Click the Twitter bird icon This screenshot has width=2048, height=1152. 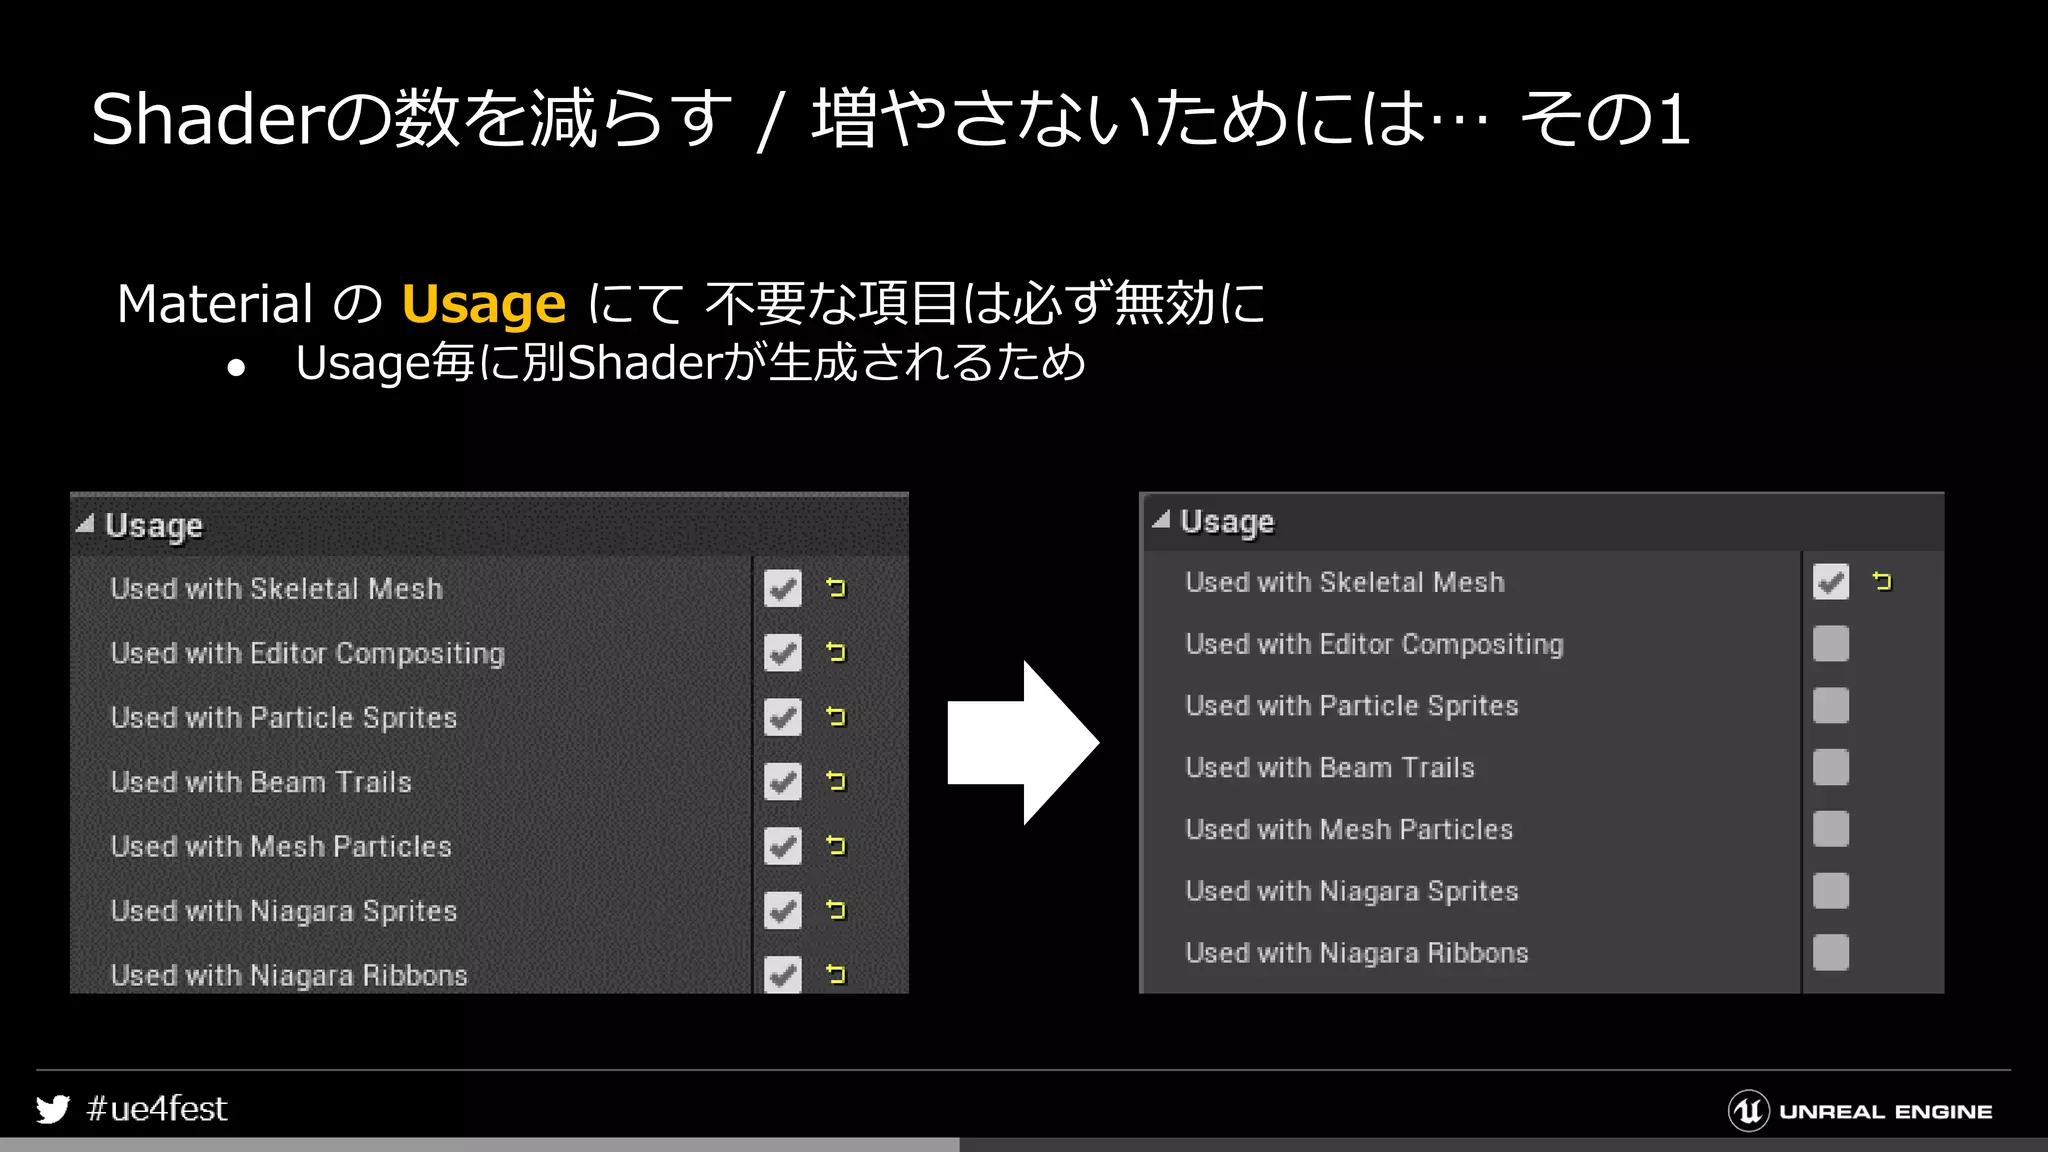(x=53, y=1109)
